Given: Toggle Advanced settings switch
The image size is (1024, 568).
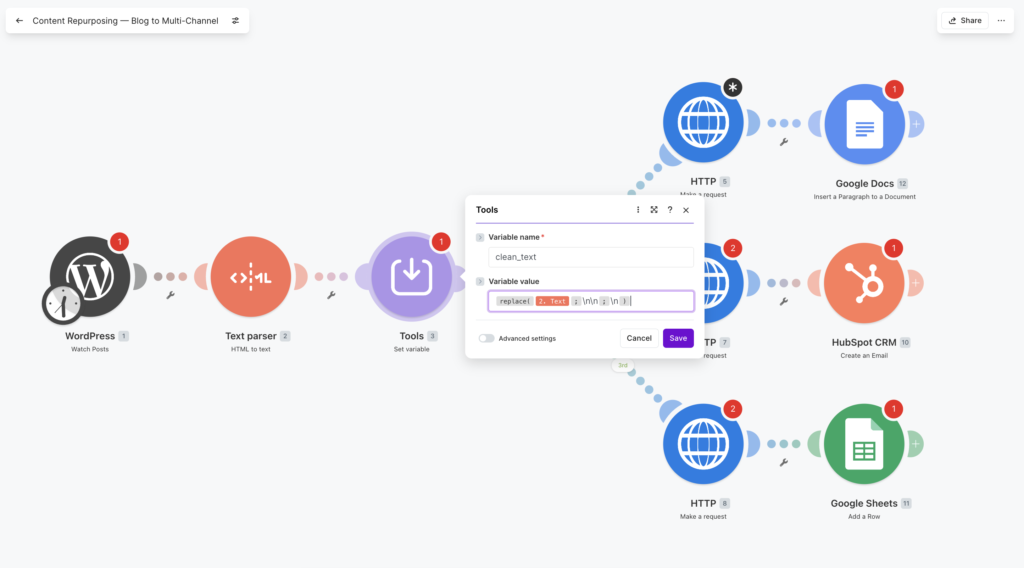Looking at the screenshot, I should coord(486,338).
